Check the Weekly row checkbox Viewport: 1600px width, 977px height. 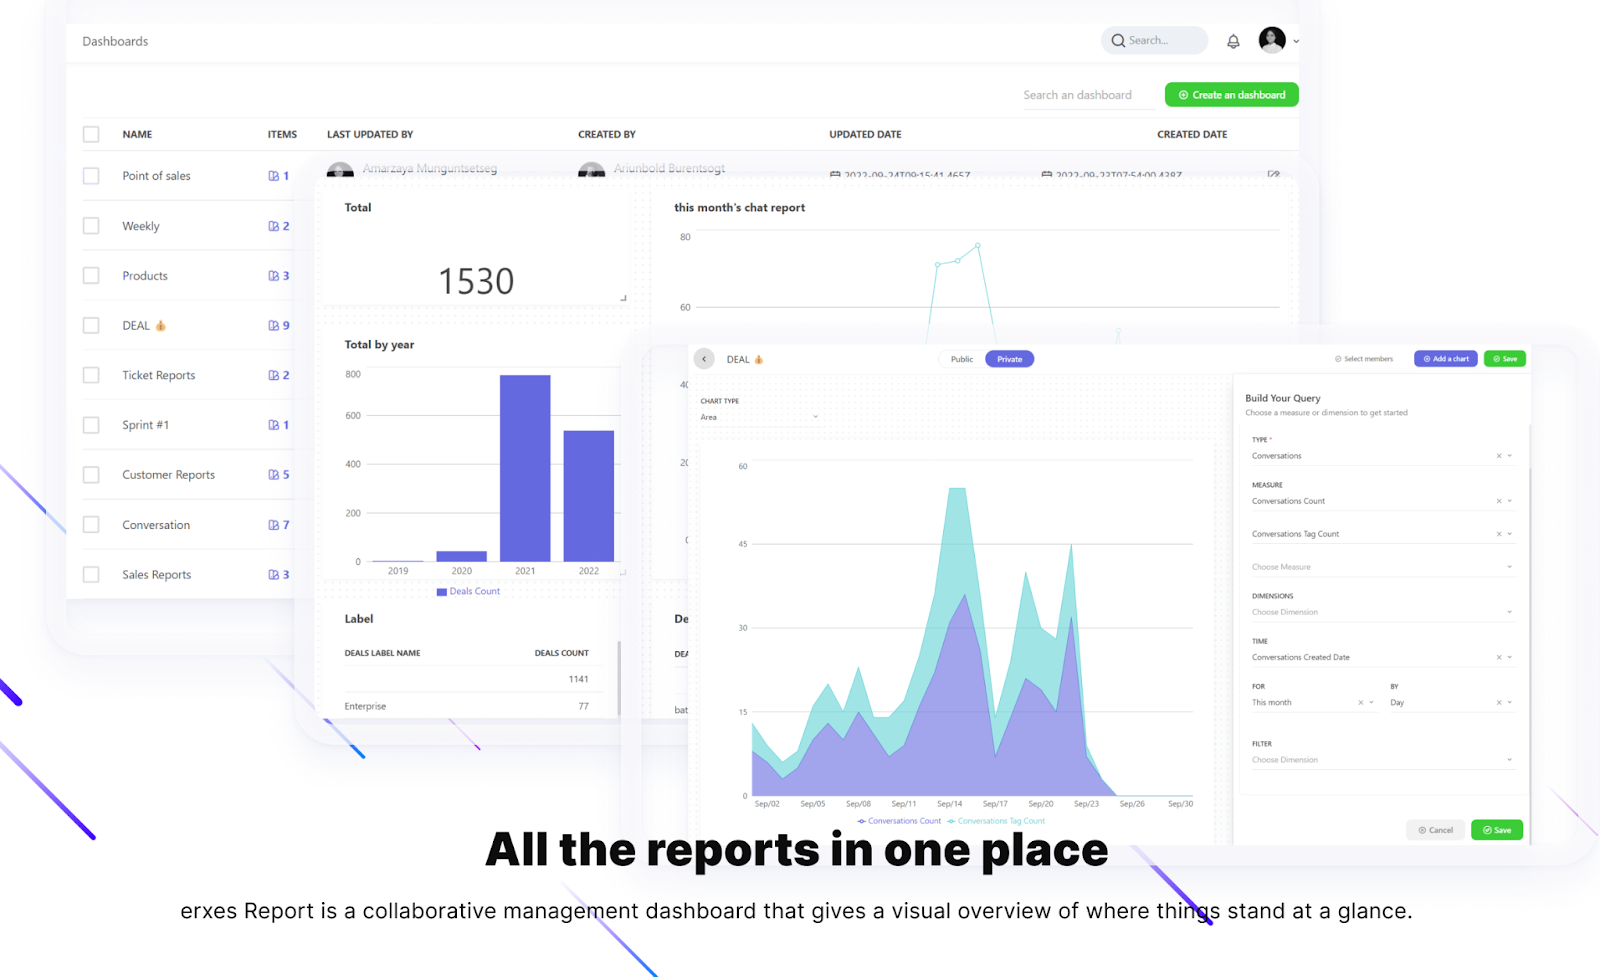91,226
